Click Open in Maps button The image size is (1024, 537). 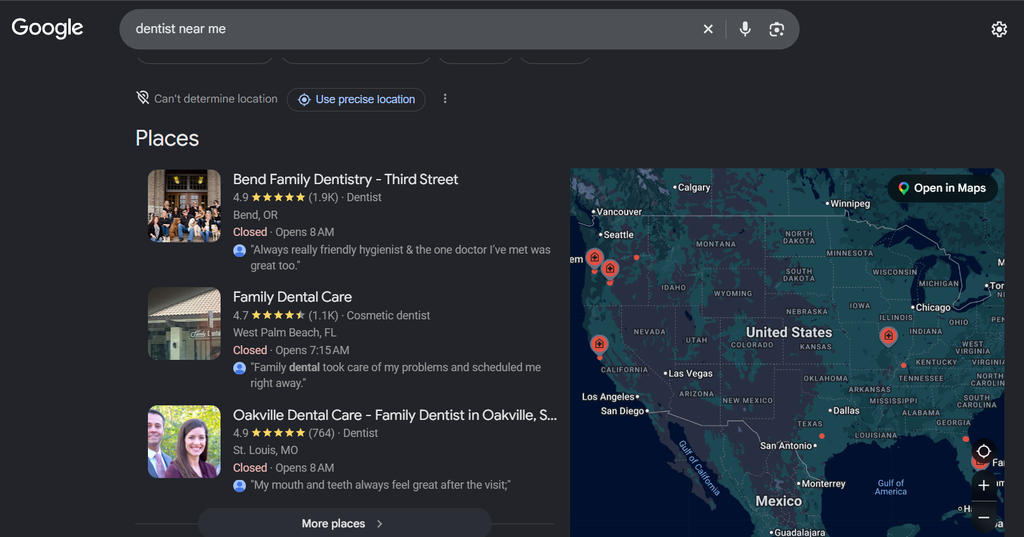coord(942,188)
